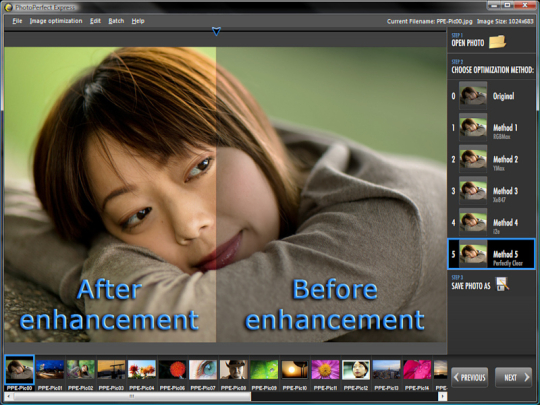Image resolution: width=540 pixels, height=405 pixels.
Task: Select thumbnail PPE-Pic01 night city
Action: point(50,370)
